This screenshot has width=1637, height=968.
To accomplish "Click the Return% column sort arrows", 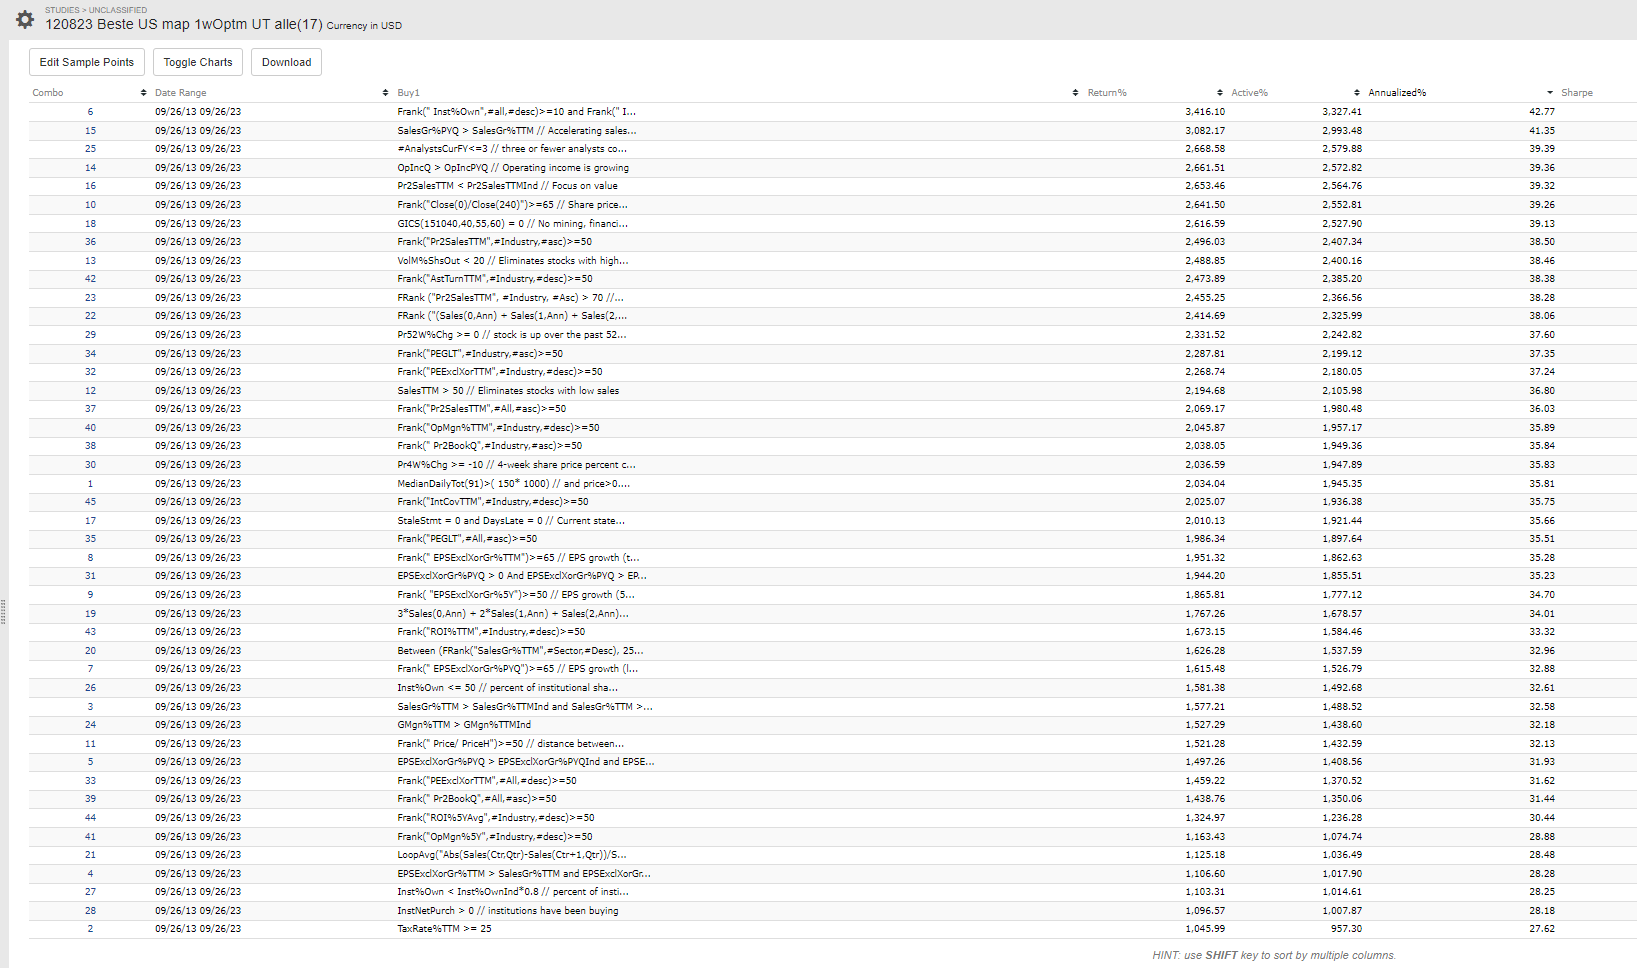I will (x=1219, y=93).
